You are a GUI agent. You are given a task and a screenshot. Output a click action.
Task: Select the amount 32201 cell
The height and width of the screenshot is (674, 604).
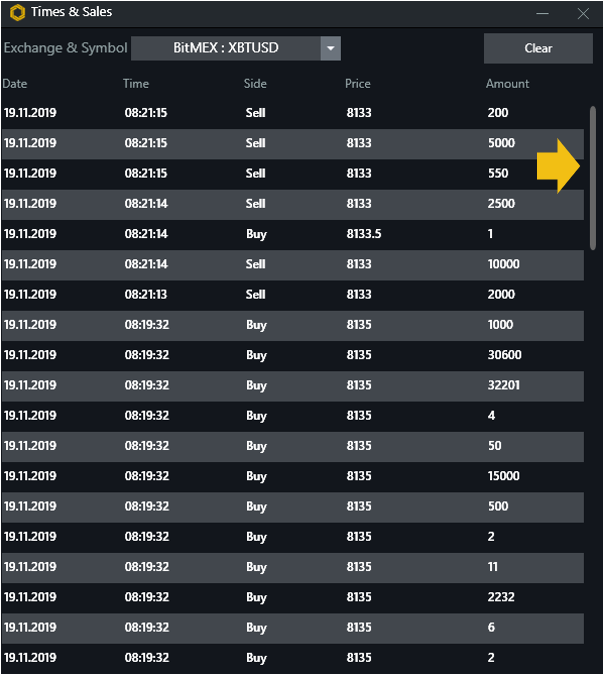(504, 385)
